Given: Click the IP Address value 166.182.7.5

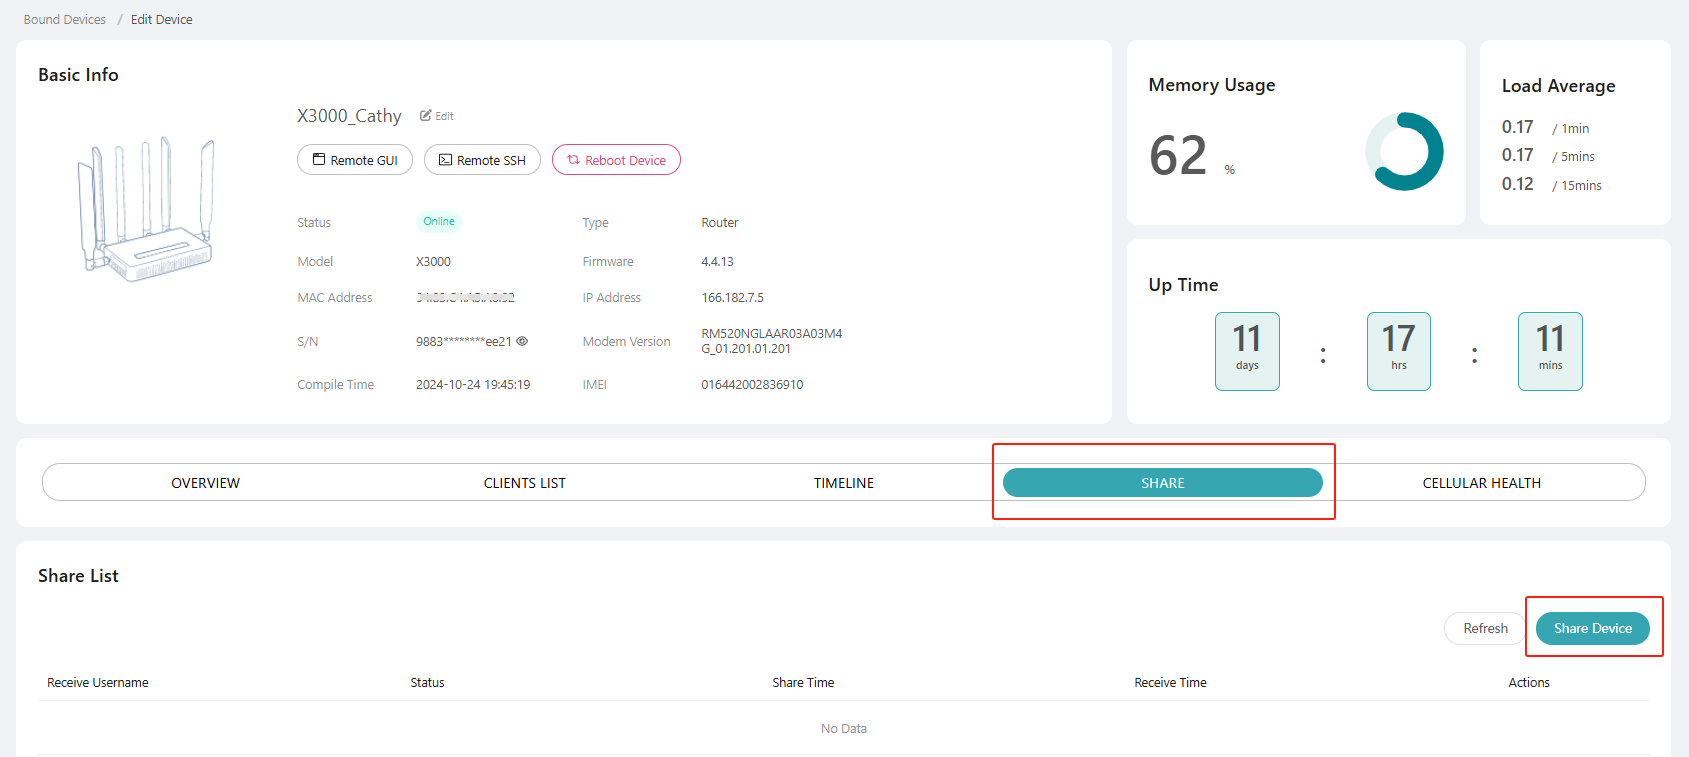Looking at the screenshot, I should click(x=732, y=298).
